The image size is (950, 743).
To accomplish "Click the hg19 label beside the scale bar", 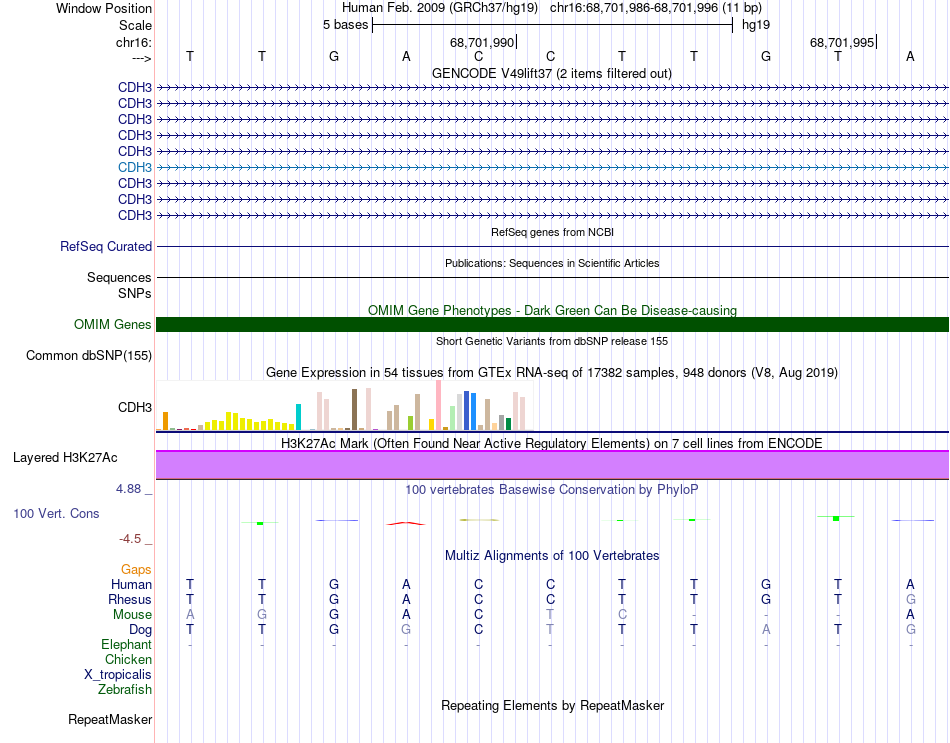I will point(756,25).
